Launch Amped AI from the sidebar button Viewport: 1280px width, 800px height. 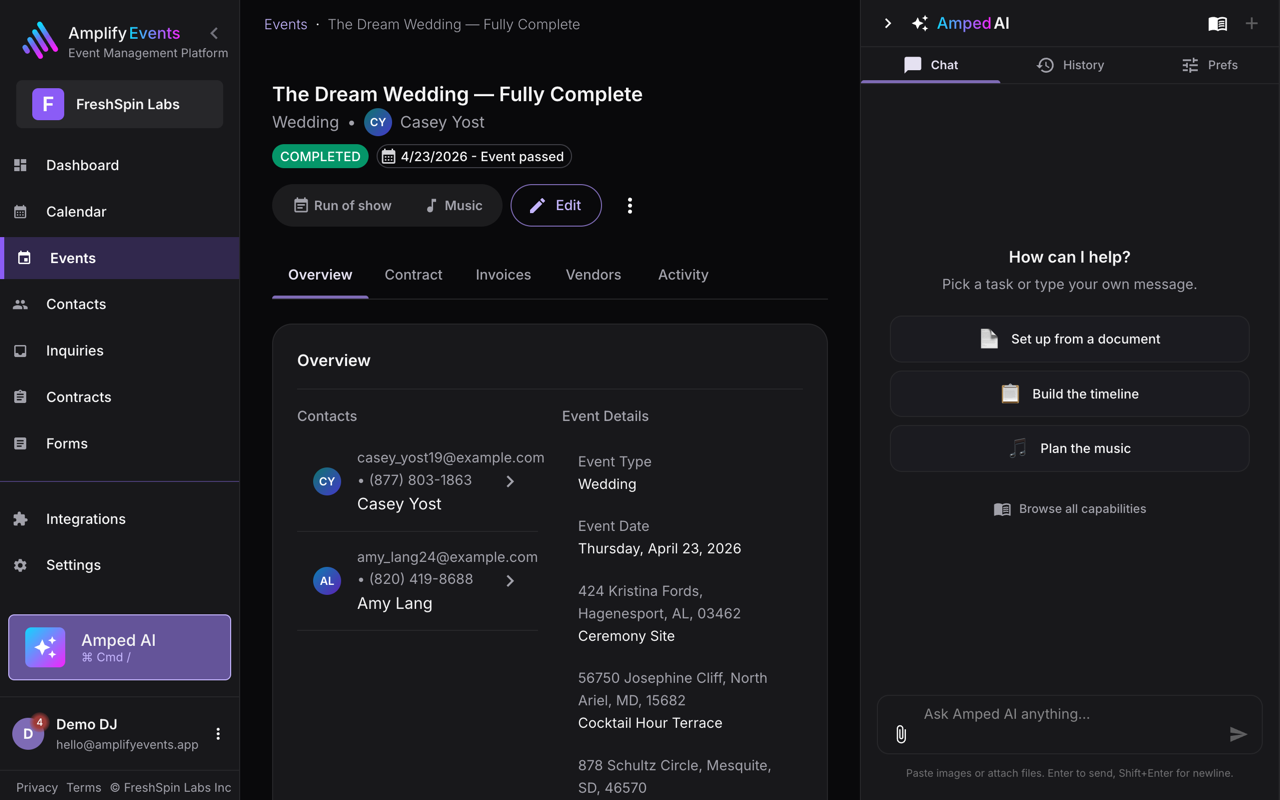pos(119,647)
